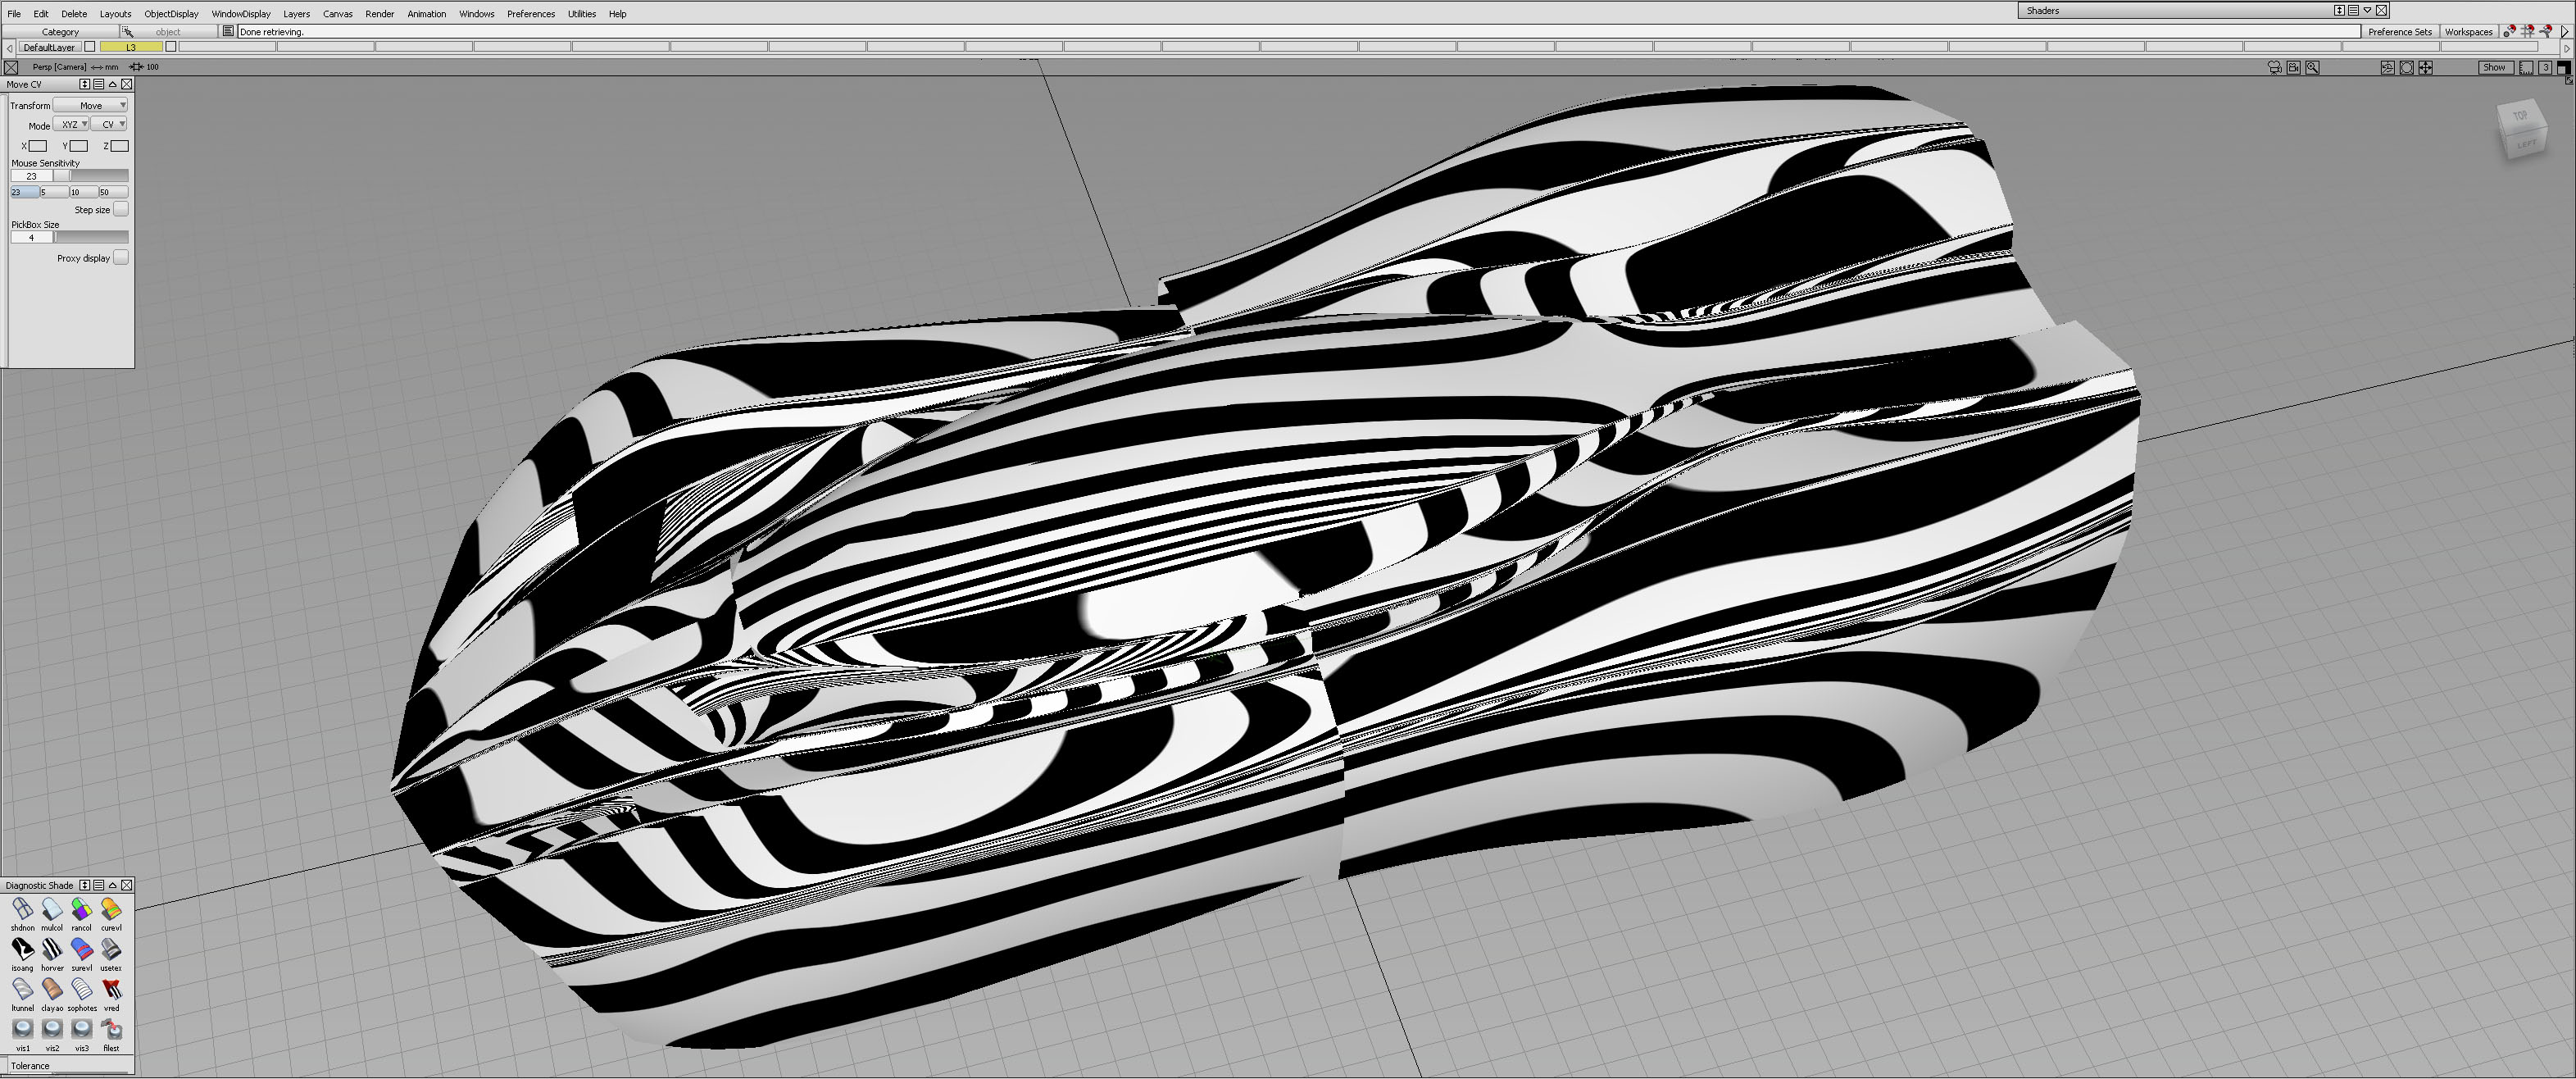Adjust the PickBox Size slider
Screen dimensions: 2576x1079
click(x=90, y=237)
